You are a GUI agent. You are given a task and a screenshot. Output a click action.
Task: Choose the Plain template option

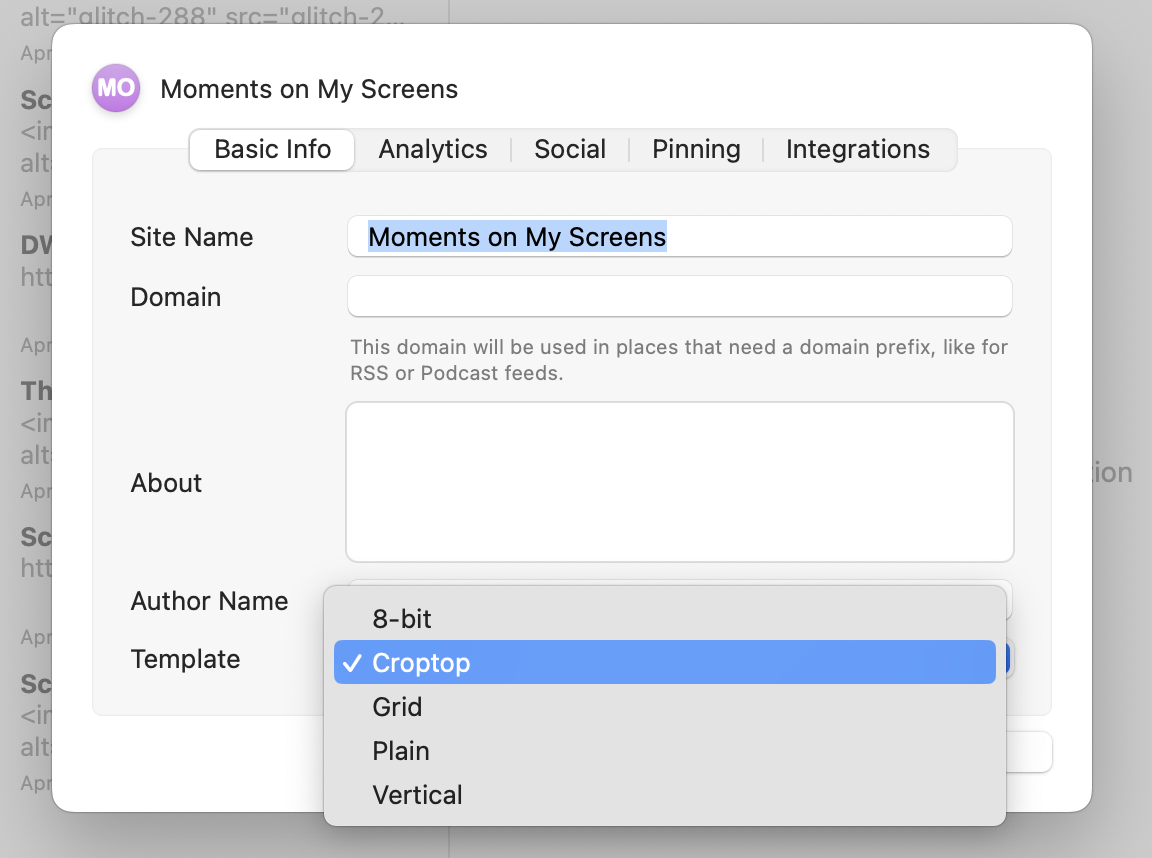tap(401, 751)
